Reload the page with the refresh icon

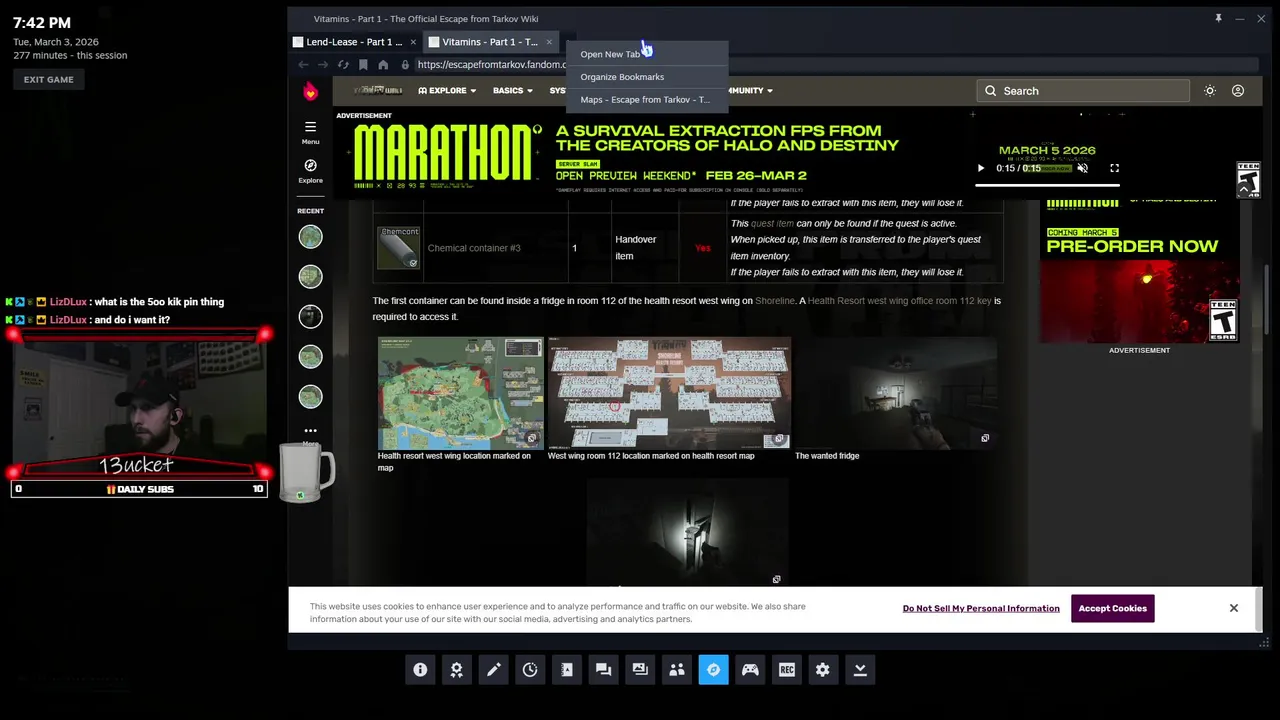[x=343, y=65]
